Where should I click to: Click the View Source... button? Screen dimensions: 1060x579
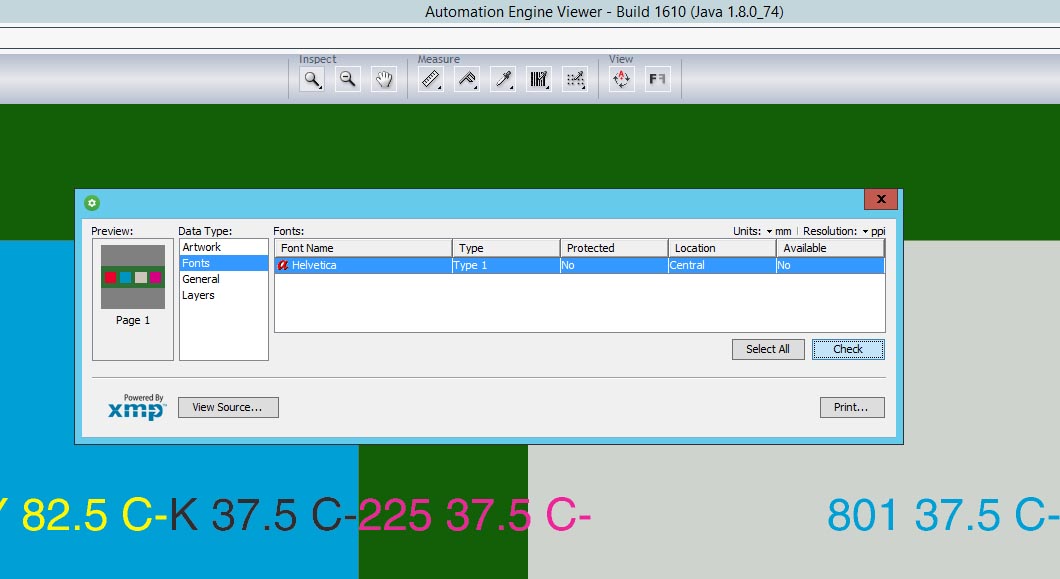click(x=228, y=407)
